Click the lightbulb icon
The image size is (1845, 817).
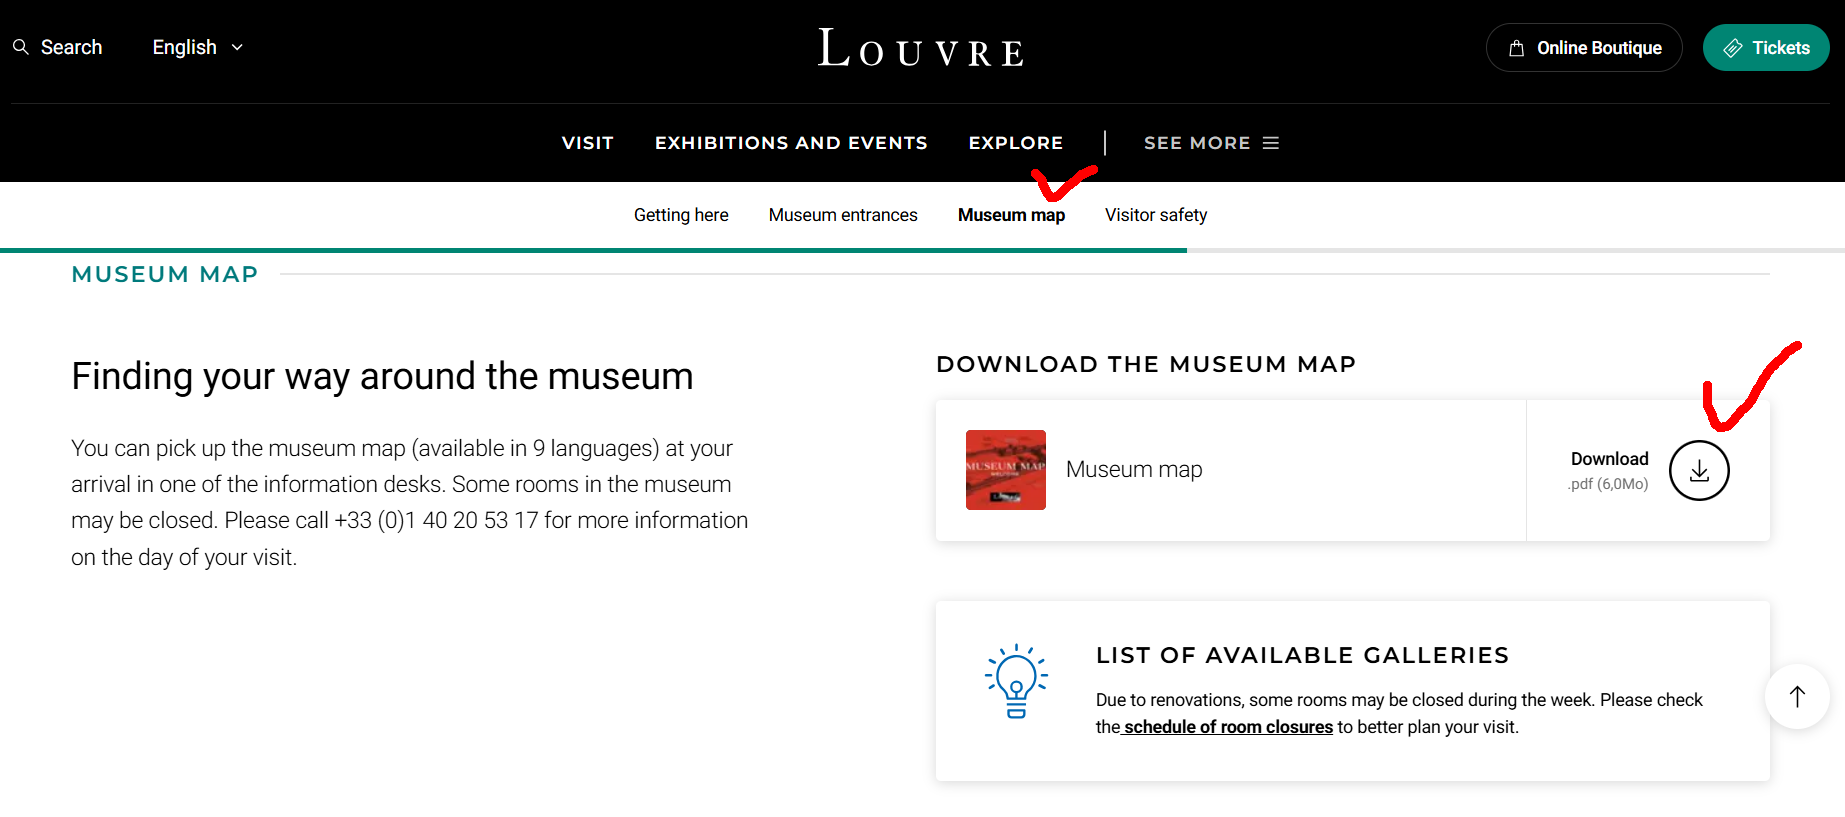[x=1016, y=681]
